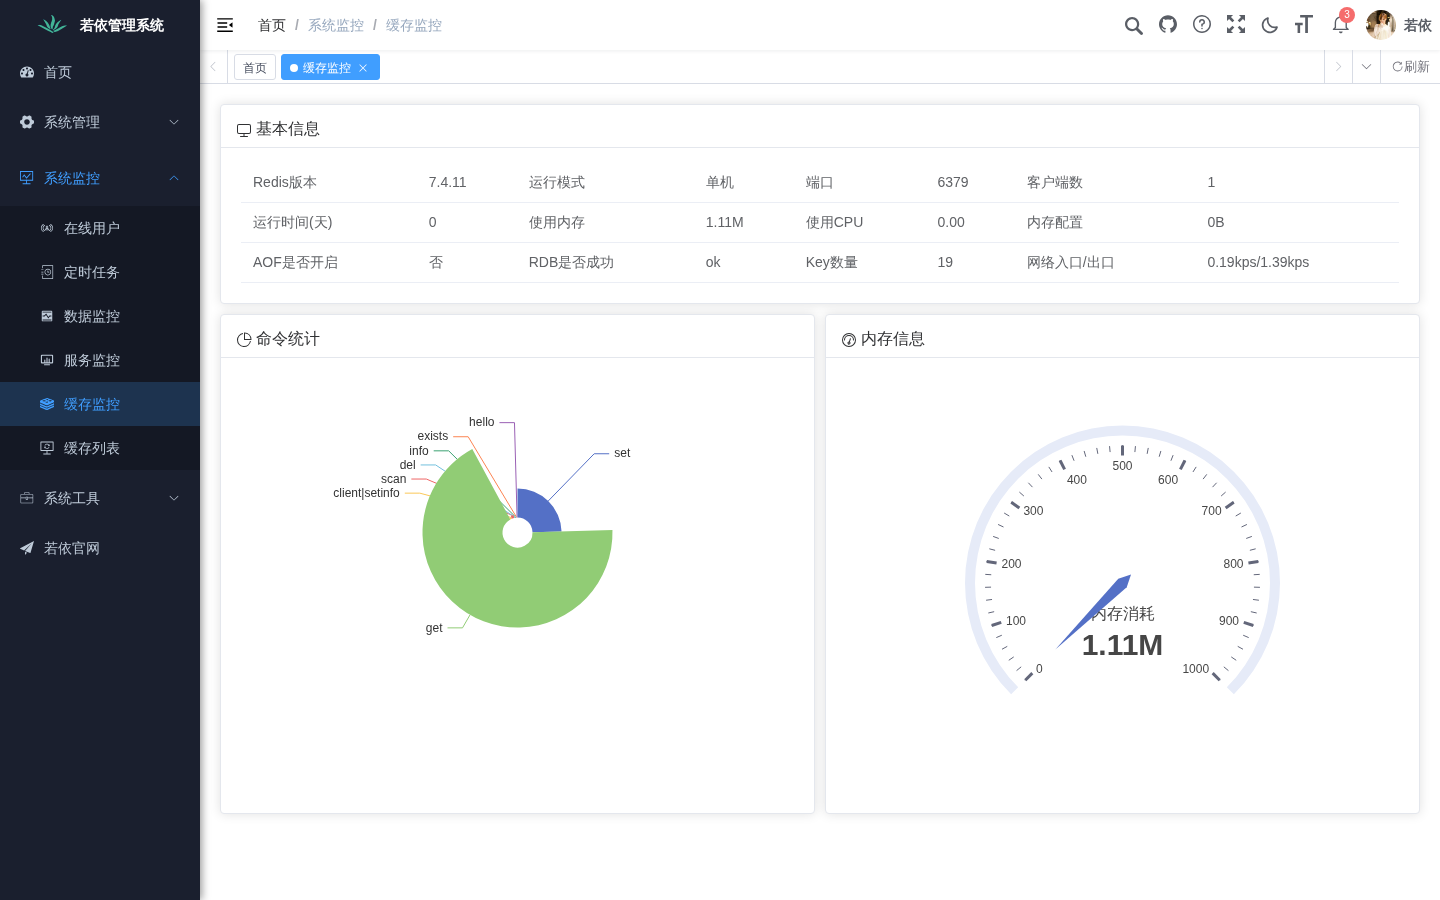Screen dimensions: 1440x900
Task: Open the help documentation question icon
Action: pos(1202,25)
